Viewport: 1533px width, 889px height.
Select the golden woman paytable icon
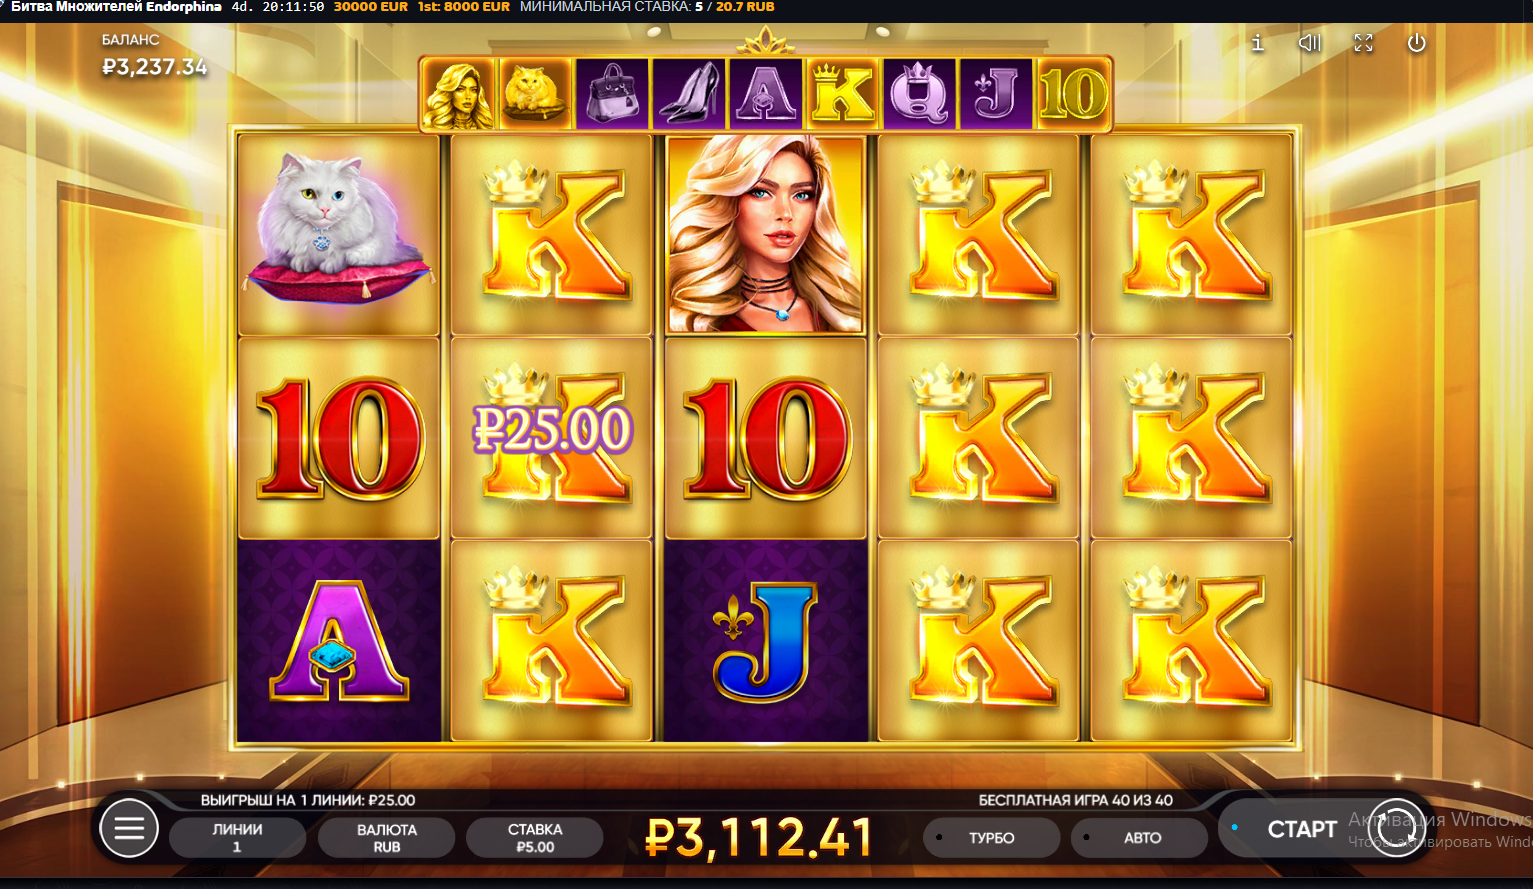coord(458,94)
